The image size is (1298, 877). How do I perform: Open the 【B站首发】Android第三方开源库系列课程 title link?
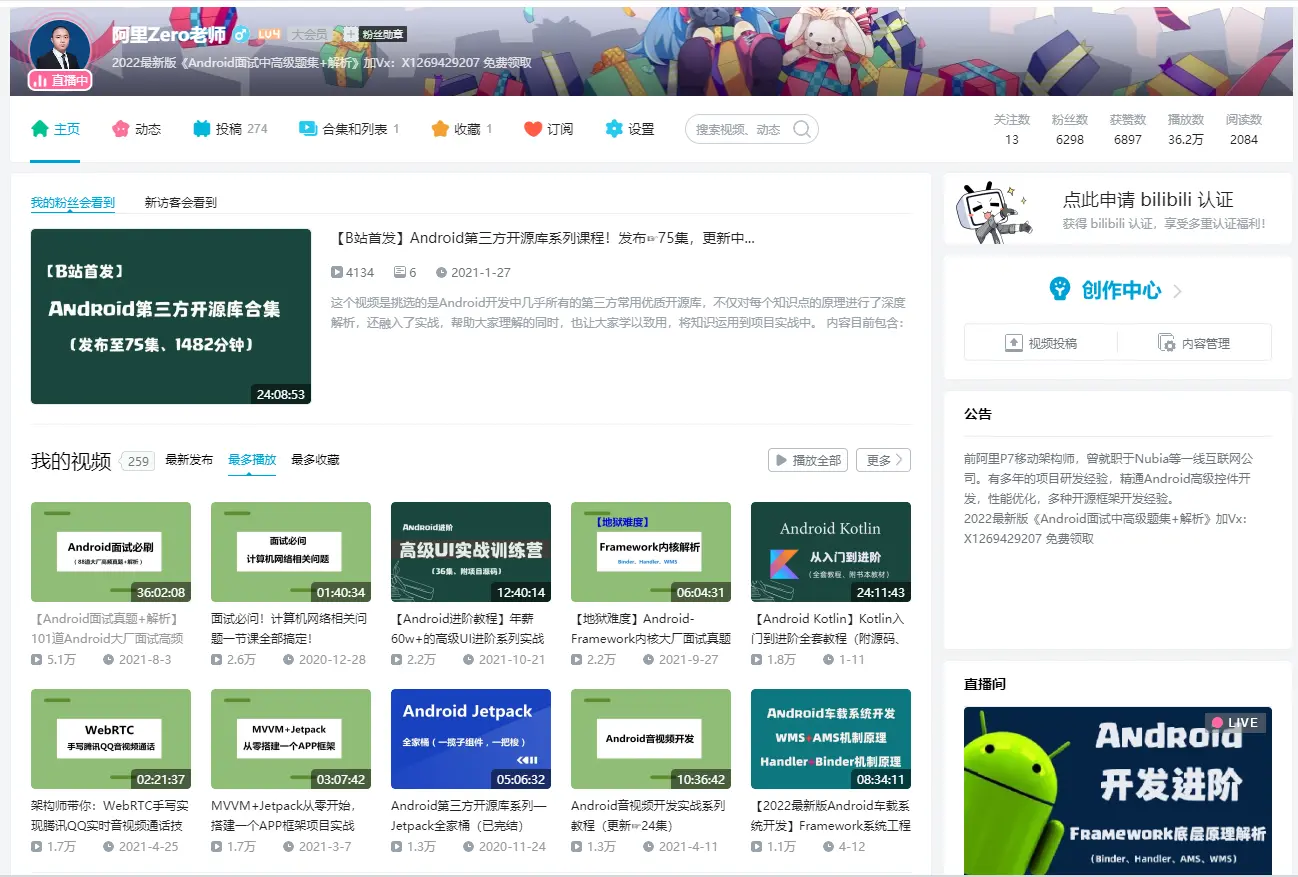tap(543, 238)
